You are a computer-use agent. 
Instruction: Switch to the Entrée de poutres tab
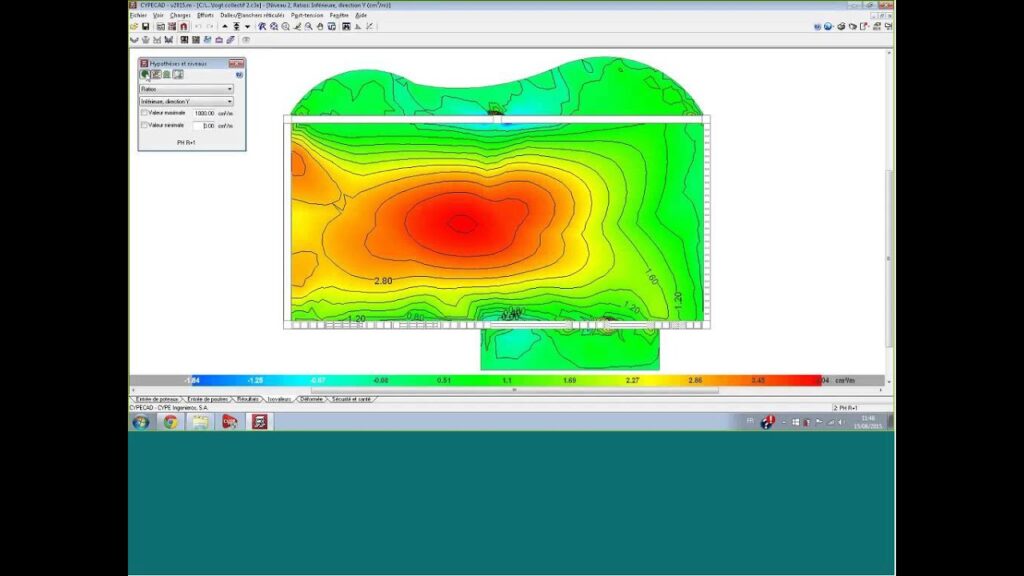207,398
